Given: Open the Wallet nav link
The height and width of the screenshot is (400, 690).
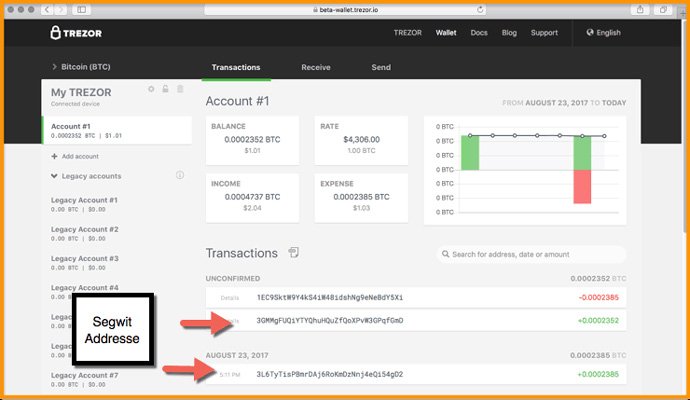Looking at the screenshot, I should coord(446,33).
